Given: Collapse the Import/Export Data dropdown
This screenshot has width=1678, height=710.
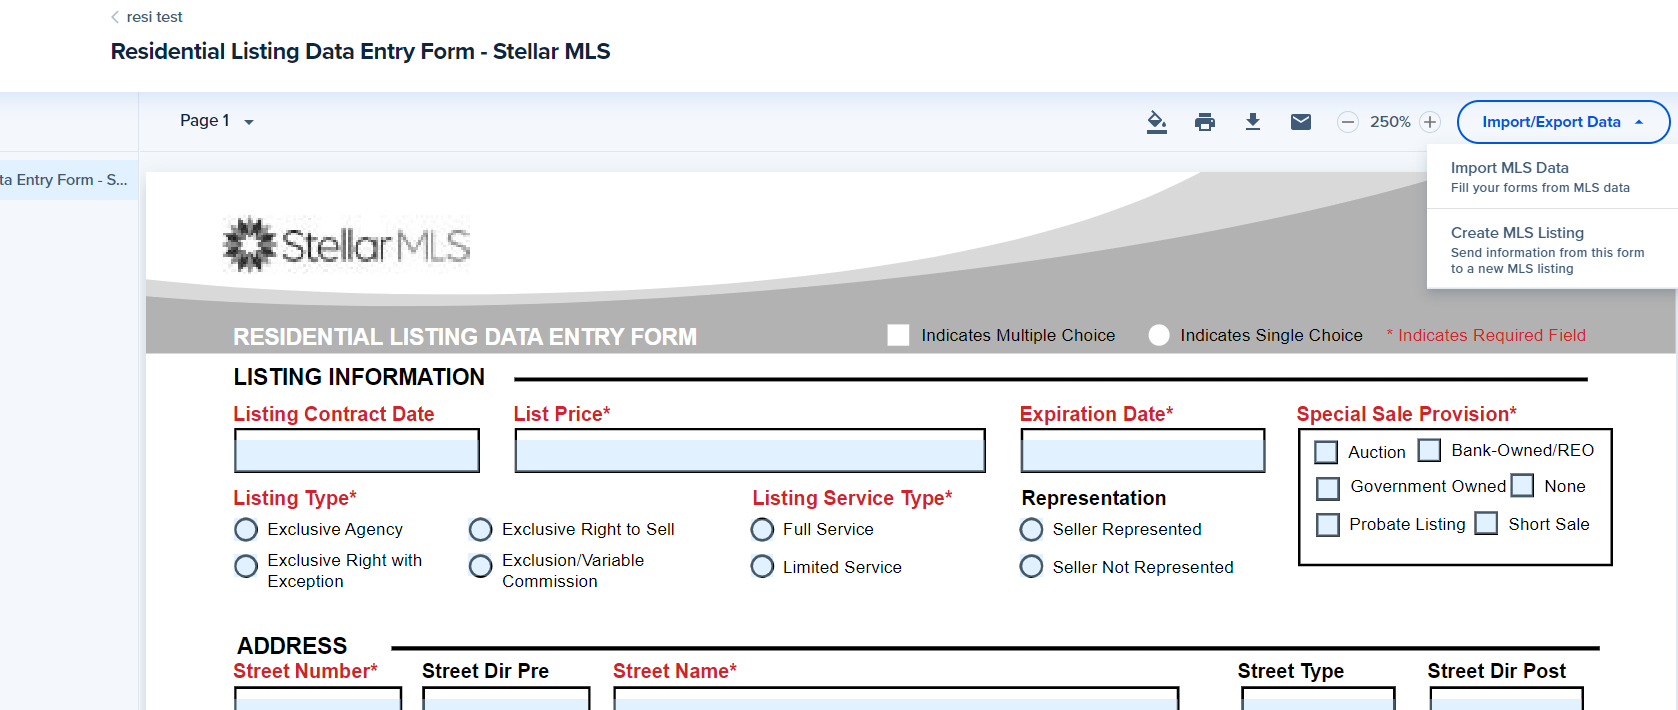Looking at the screenshot, I should coord(1562,122).
